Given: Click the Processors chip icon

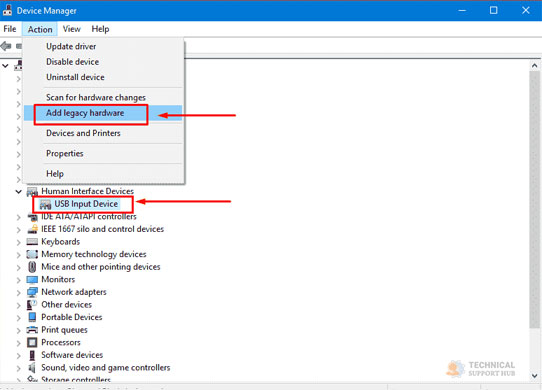Looking at the screenshot, I should [32, 342].
